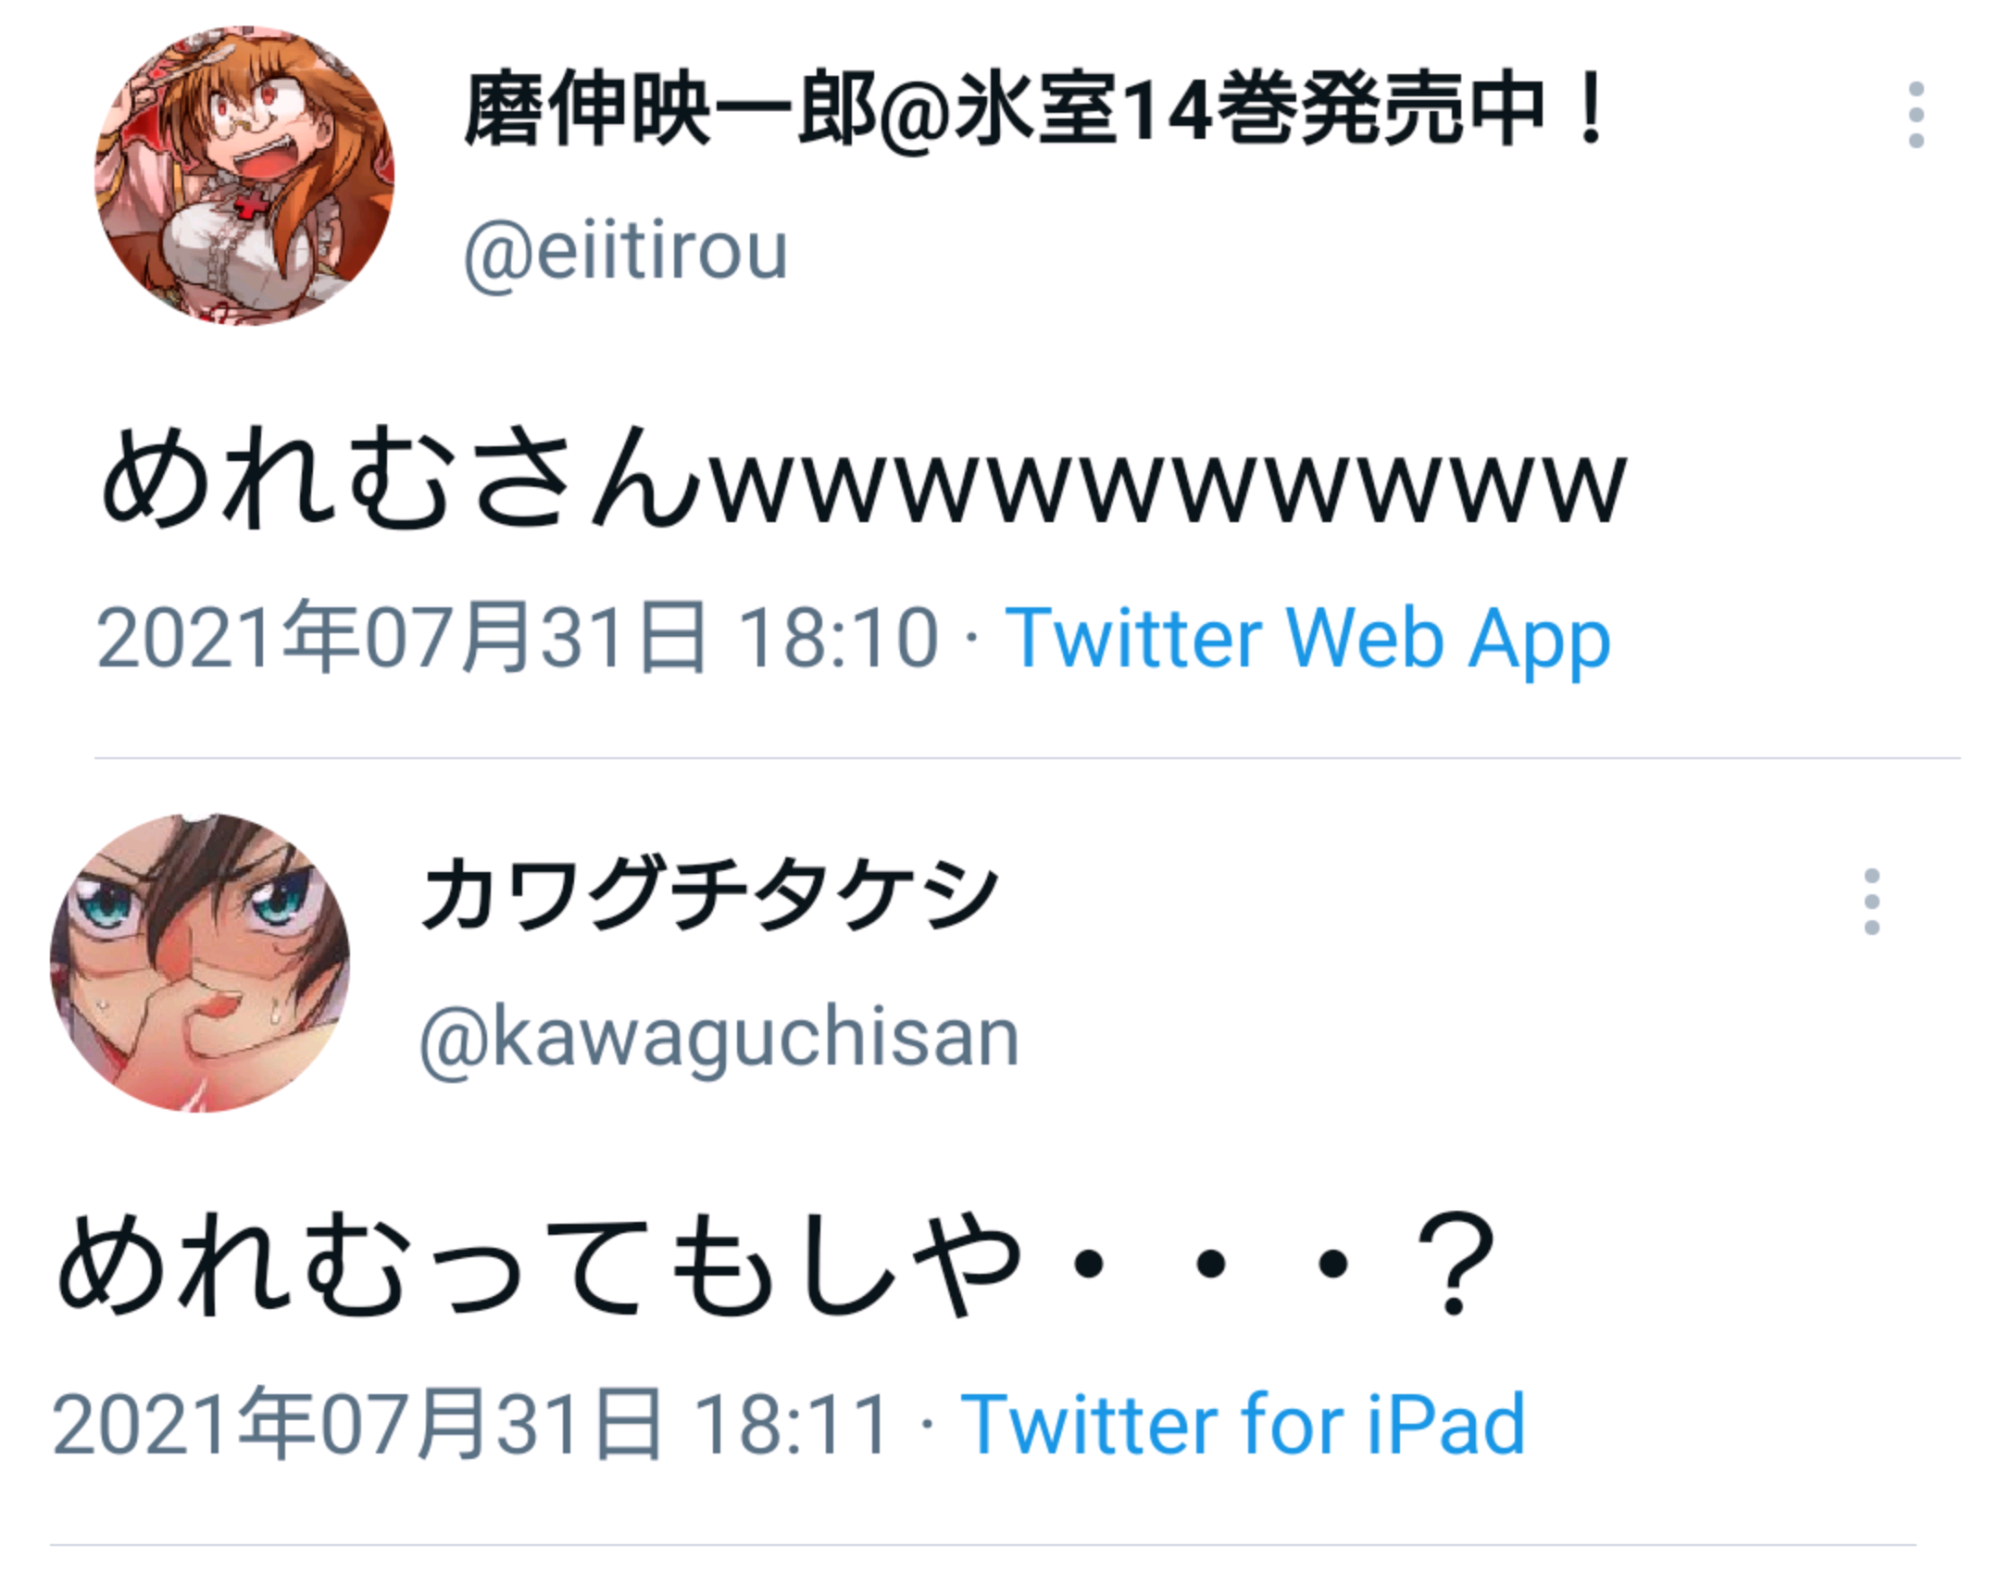This screenshot has height=1583, width=2000.
Task: Click the divider line between the two tweets
Action: point(1027,758)
